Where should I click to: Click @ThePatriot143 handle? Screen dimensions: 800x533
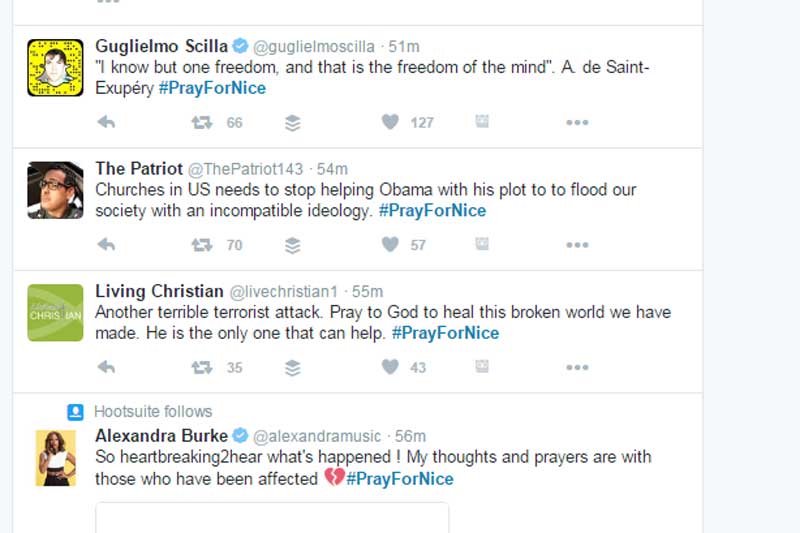coord(243,169)
